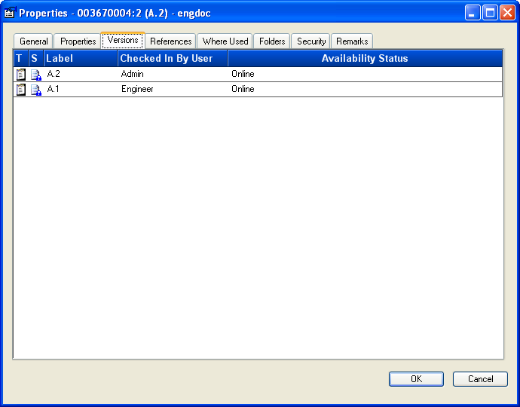Switch to the Properties tab
This screenshot has width=520, height=407.
[78, 41]
